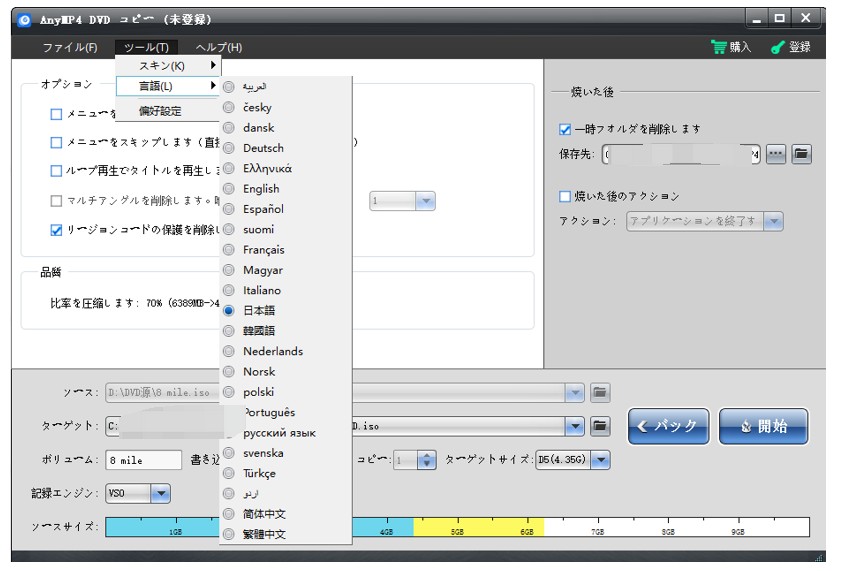Select suomi language option

(285, 229)
